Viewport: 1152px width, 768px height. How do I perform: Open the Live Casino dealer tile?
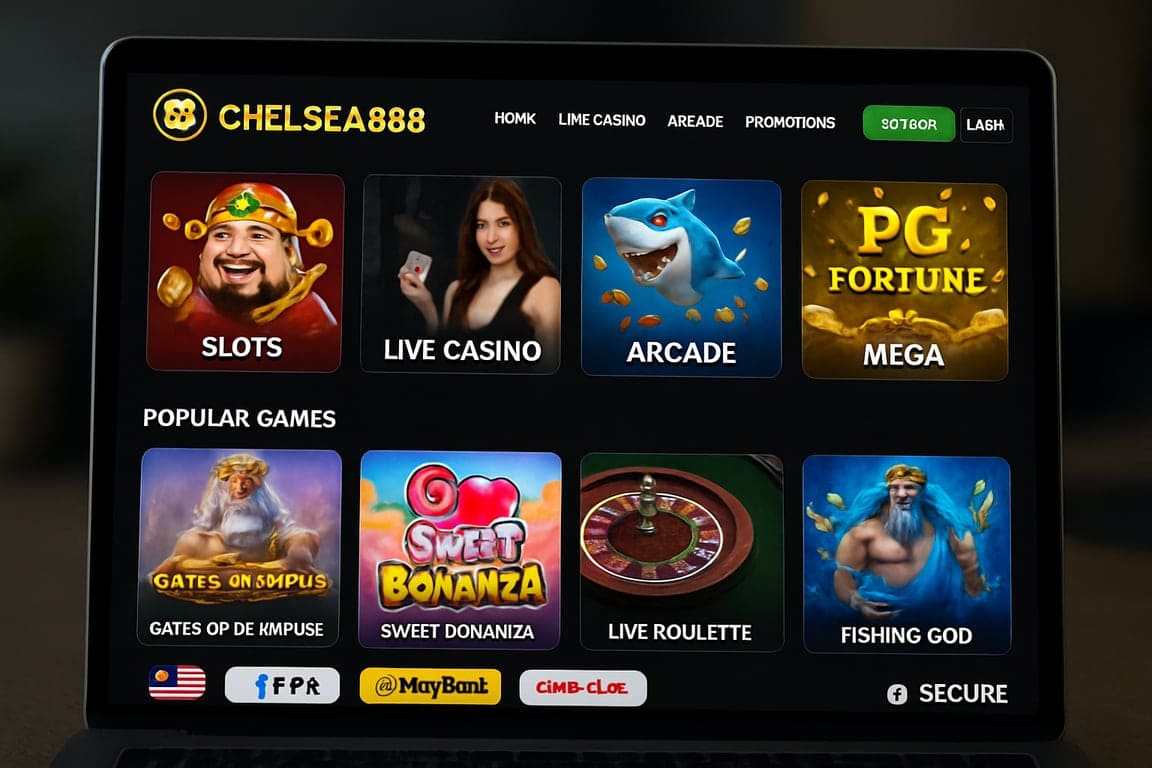(461, 274)
